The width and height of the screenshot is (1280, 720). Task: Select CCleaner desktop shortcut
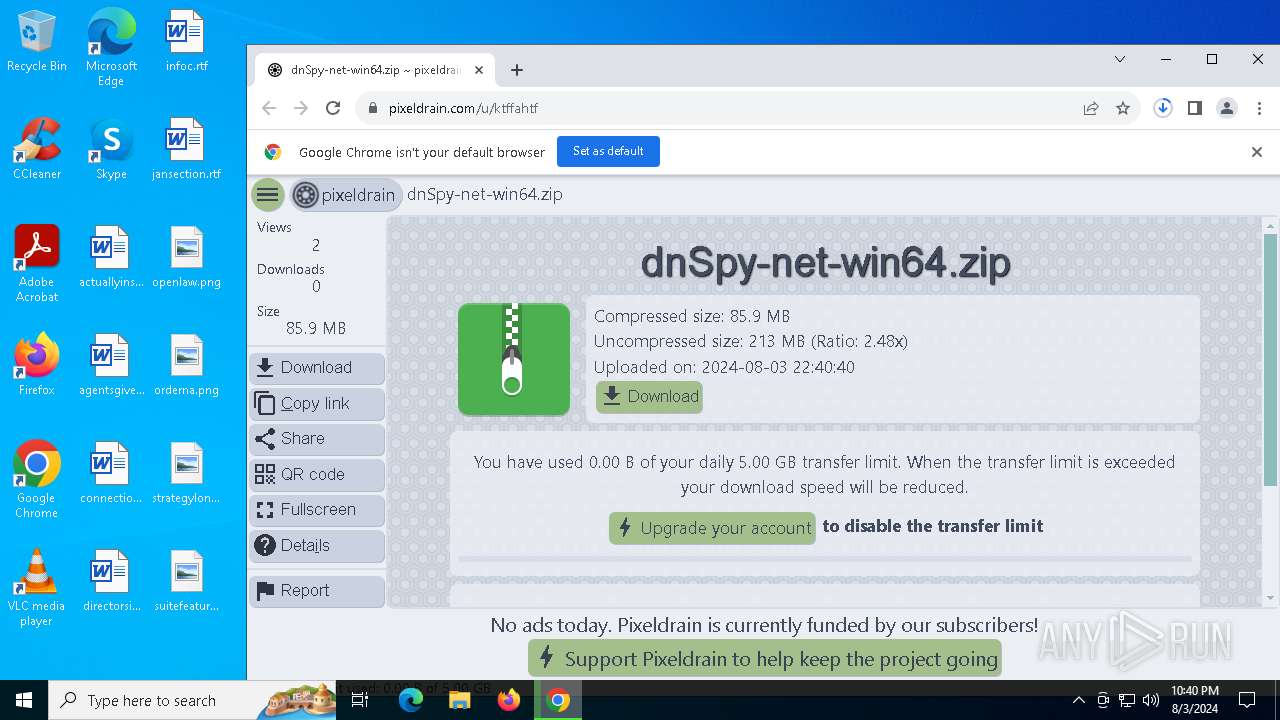37,150
